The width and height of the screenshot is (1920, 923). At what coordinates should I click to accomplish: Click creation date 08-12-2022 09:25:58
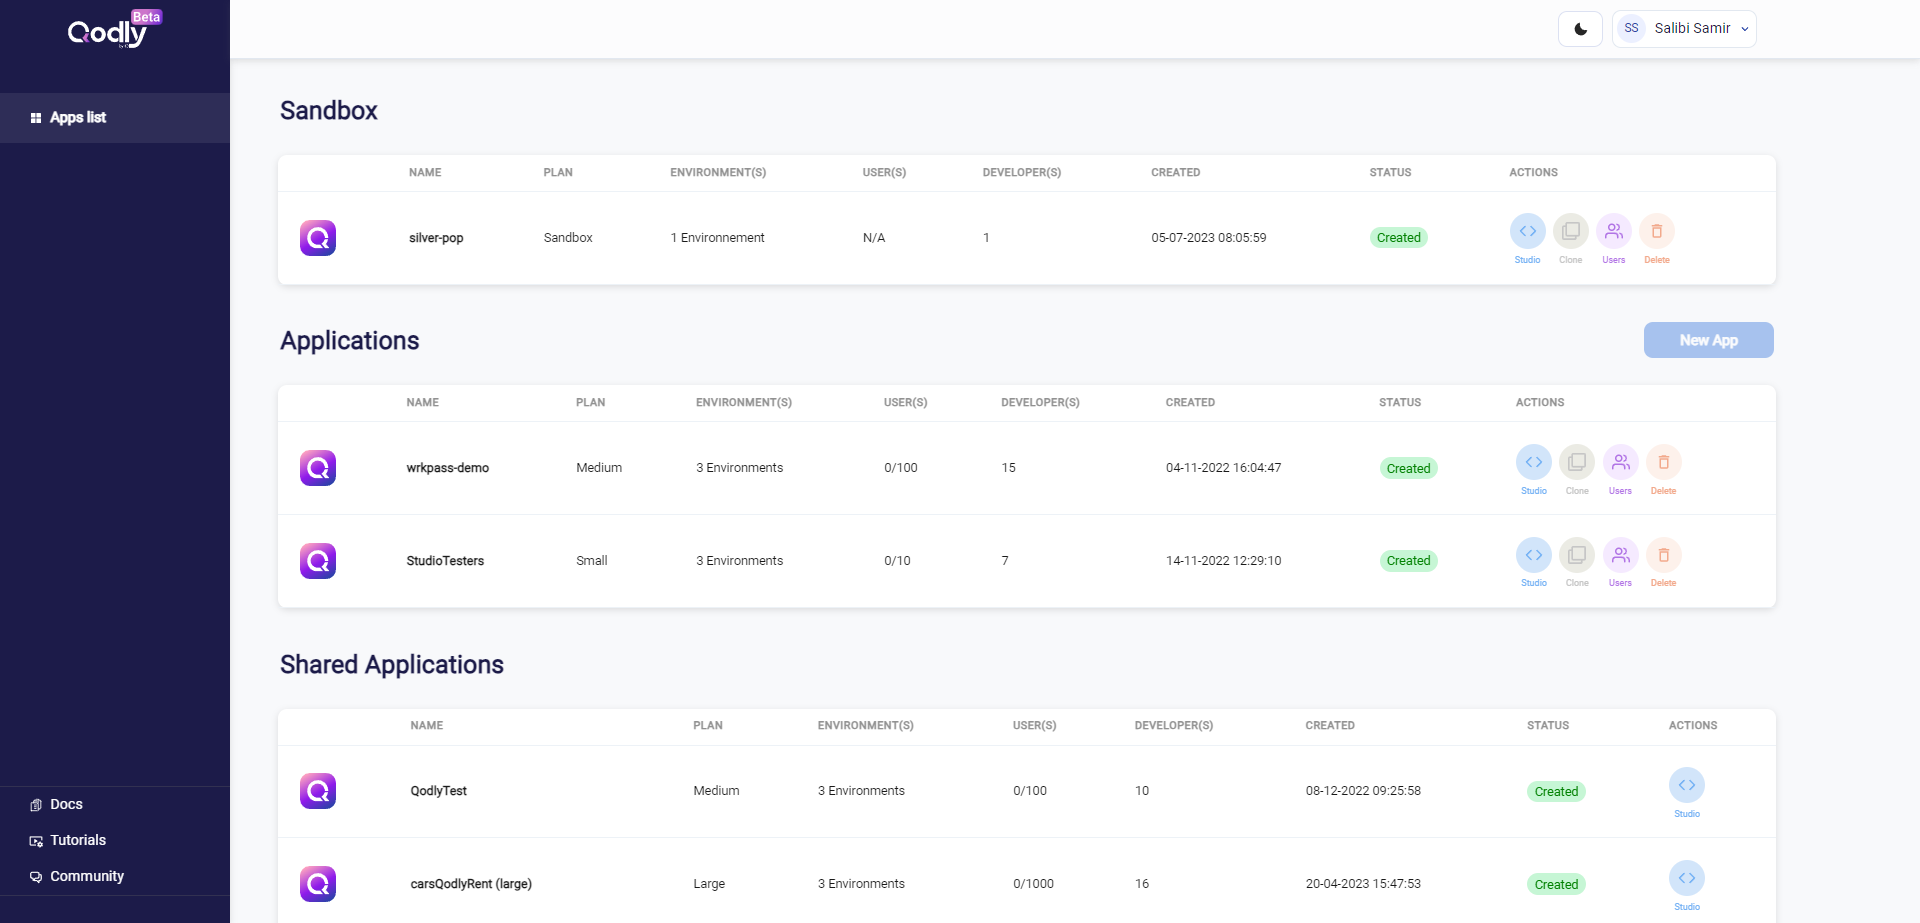click(x=1363, y=791)
